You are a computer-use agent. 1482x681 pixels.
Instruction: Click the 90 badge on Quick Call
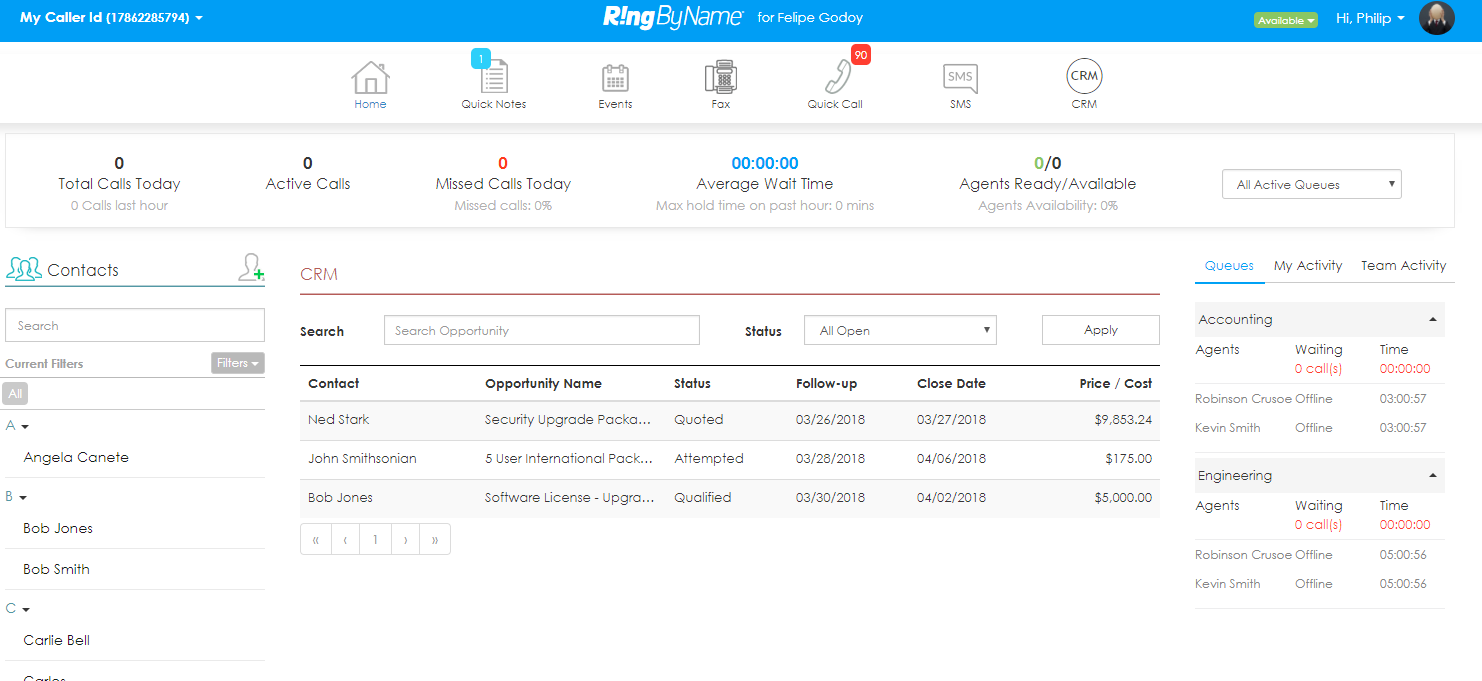pos(861,55)
